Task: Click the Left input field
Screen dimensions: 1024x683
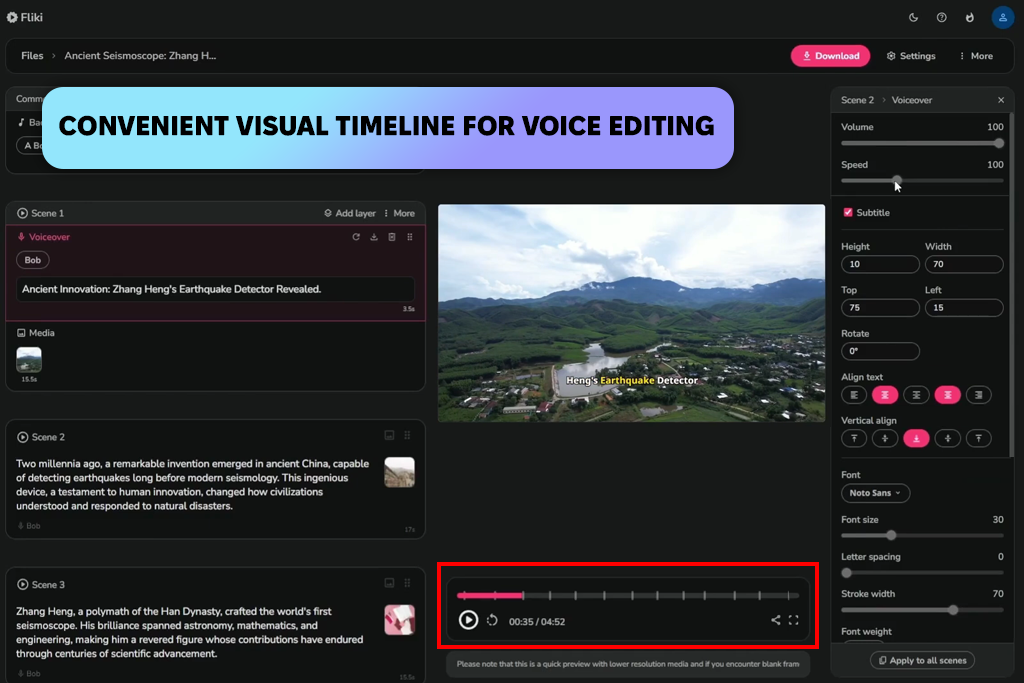Action: click(964, 308)
